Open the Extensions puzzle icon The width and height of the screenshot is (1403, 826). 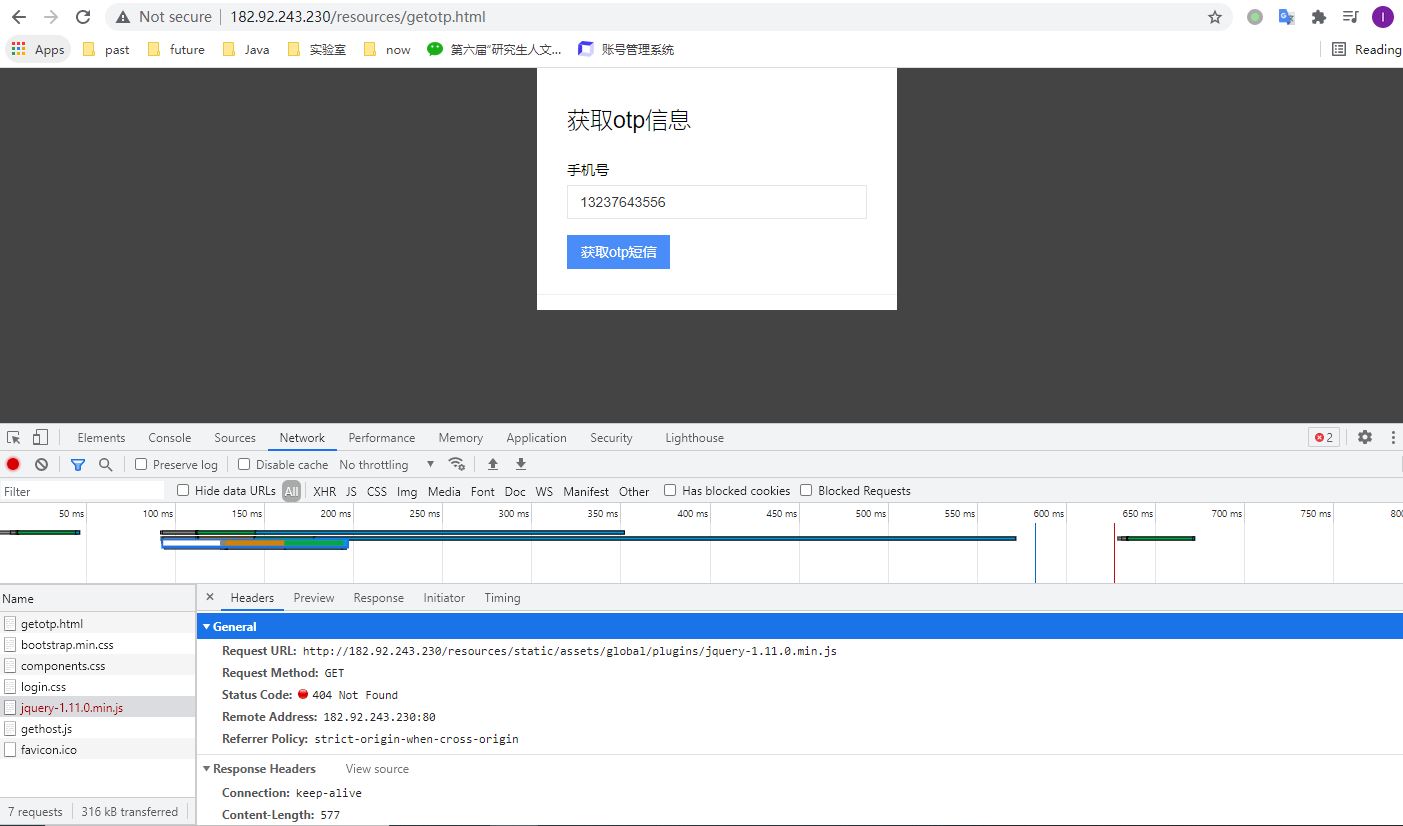[x=1319, y=17]
